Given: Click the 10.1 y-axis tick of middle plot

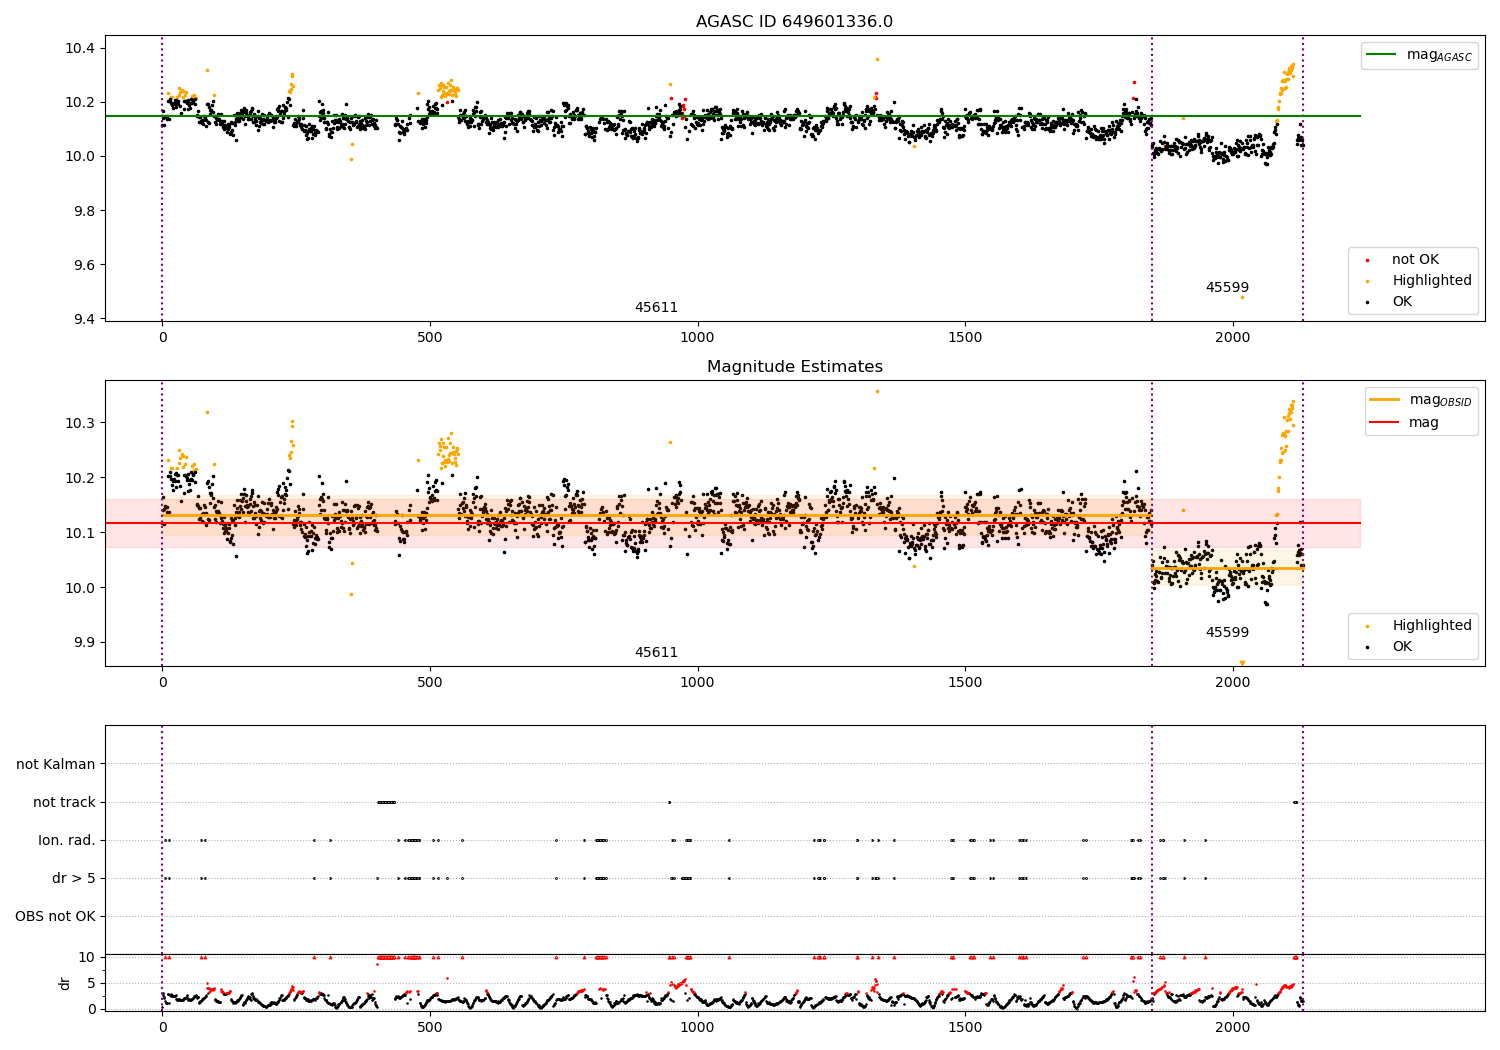Looking at the screenshot, I should point(80,533).
